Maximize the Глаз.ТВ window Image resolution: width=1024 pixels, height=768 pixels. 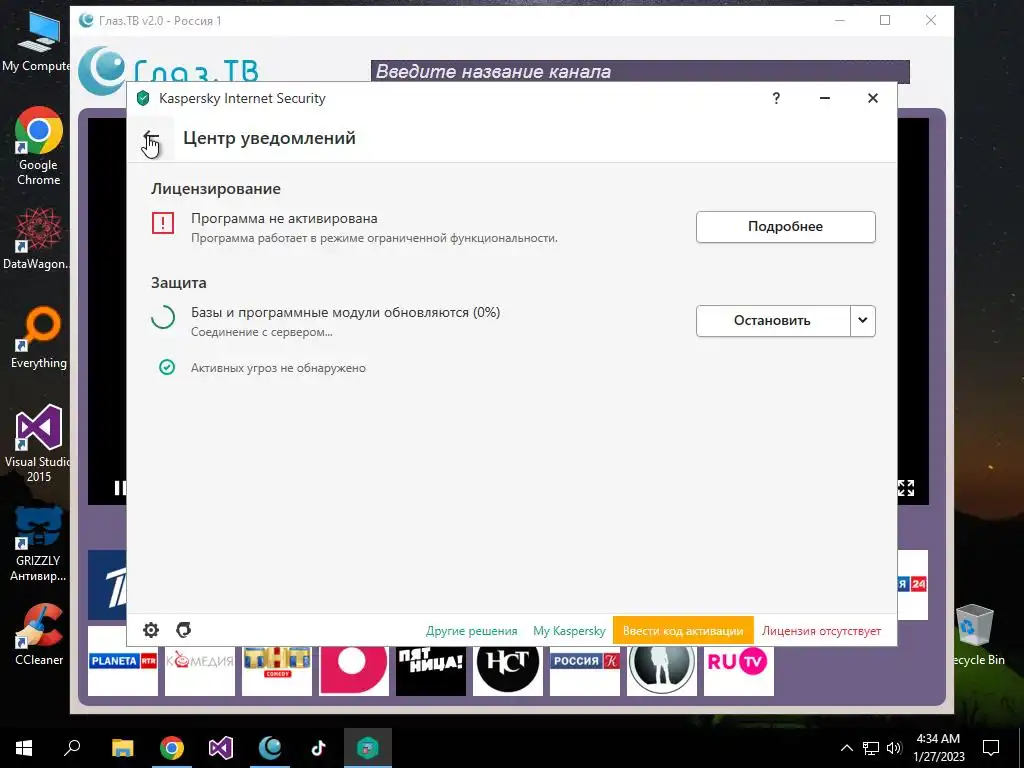pos(885,20)
